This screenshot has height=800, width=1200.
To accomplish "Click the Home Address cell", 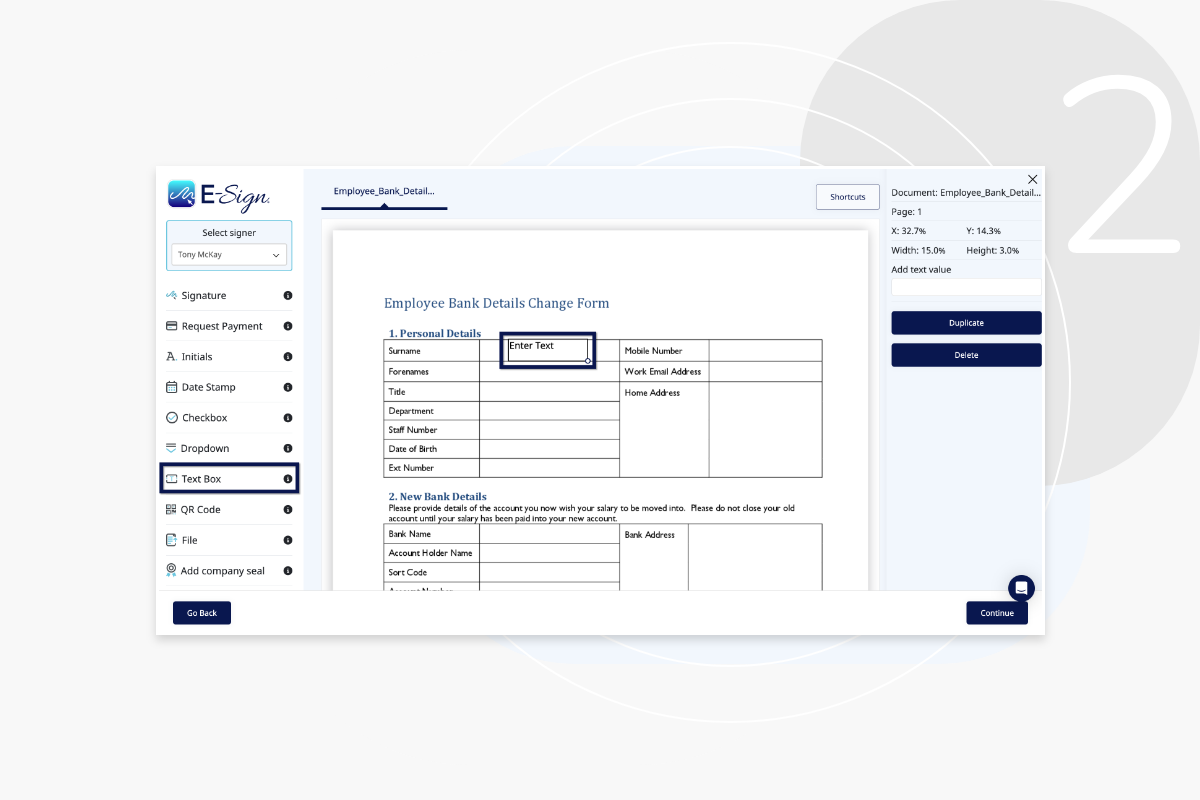I will [x=664, y=430].
